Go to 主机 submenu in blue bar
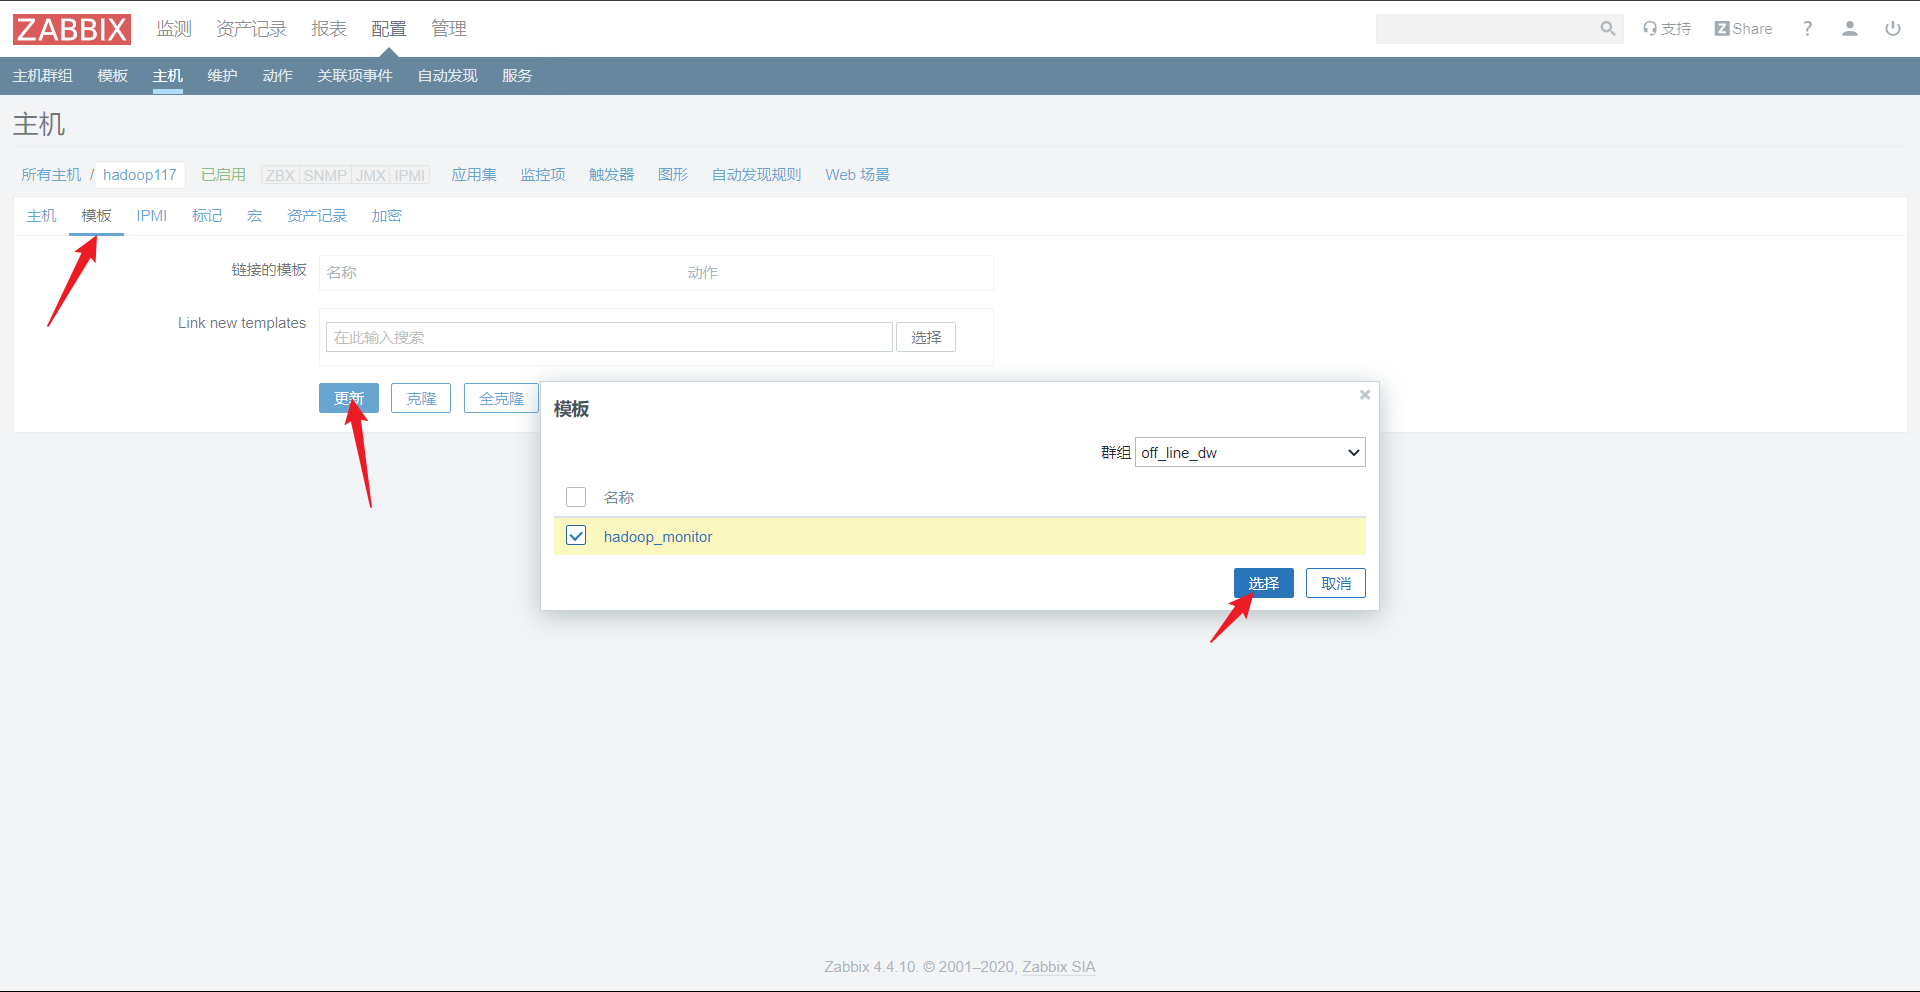Image resolution: width=1920 pixels, height=992 pixels. click(167, 76)
